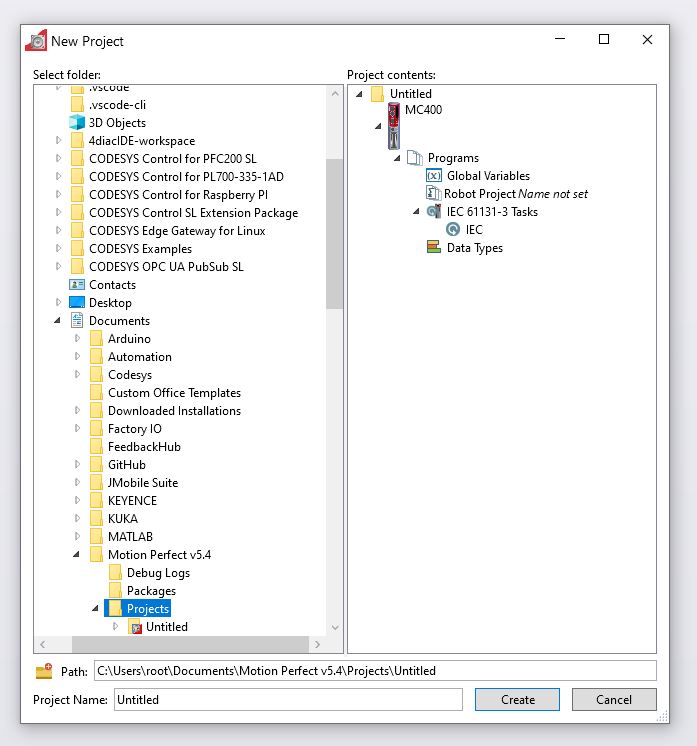Collapse the Documents tree node

pyautogui.click(x=58, y=320)
